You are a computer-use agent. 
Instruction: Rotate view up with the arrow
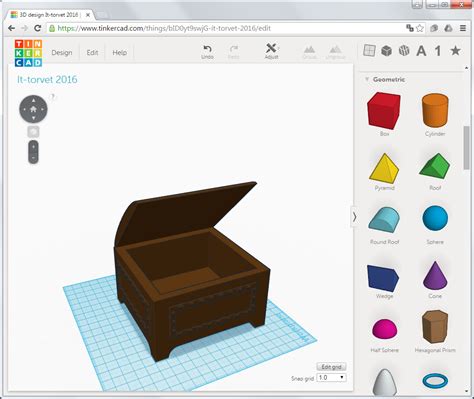(33, 100)
